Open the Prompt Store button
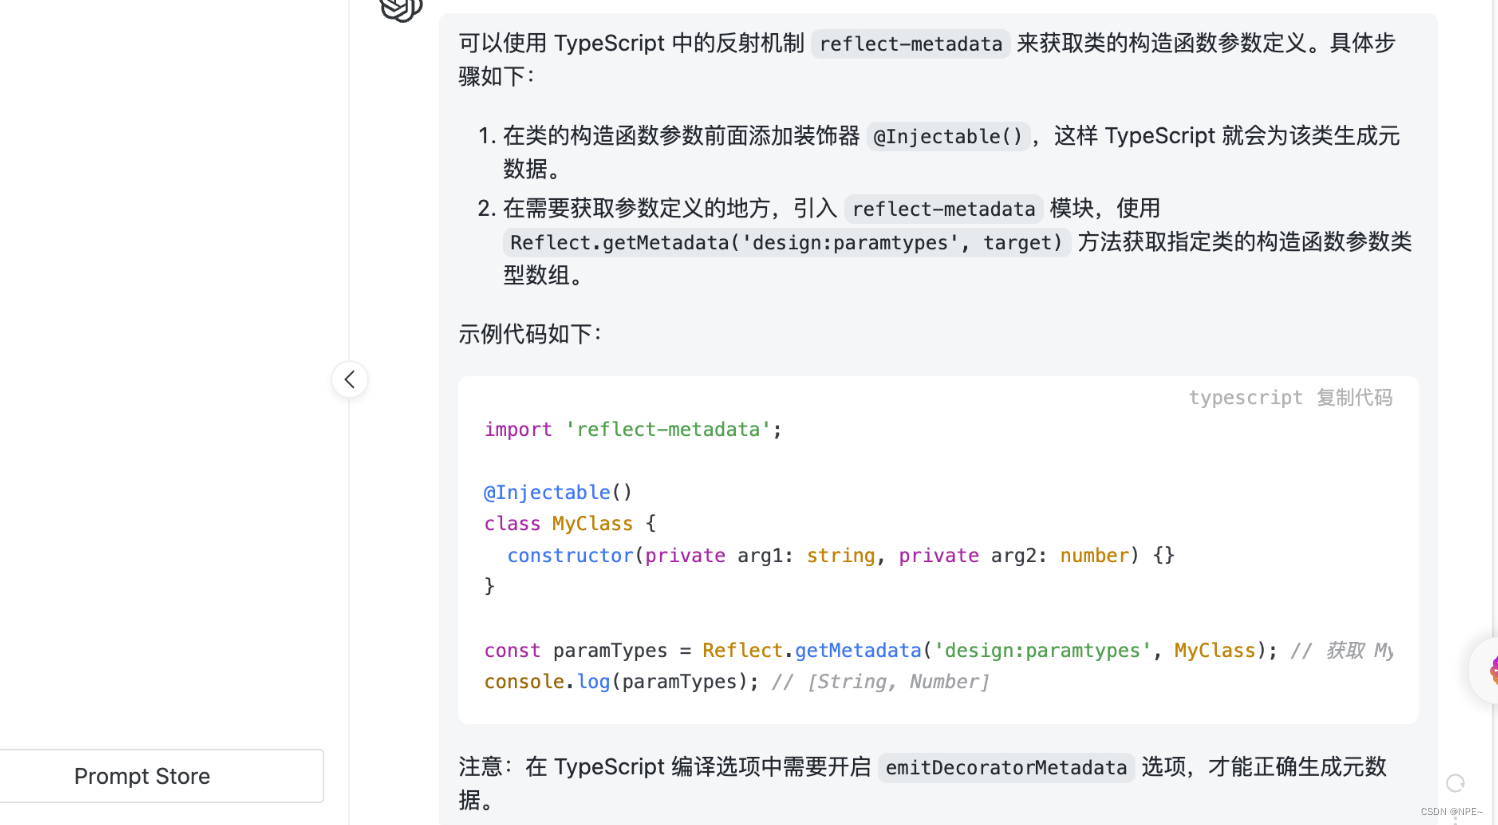The height and width of the screenshot is (825, 1498). coord(161,776)
